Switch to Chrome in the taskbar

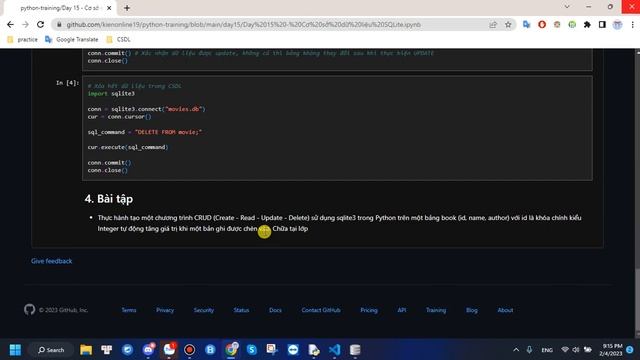(x=231, y=350)
